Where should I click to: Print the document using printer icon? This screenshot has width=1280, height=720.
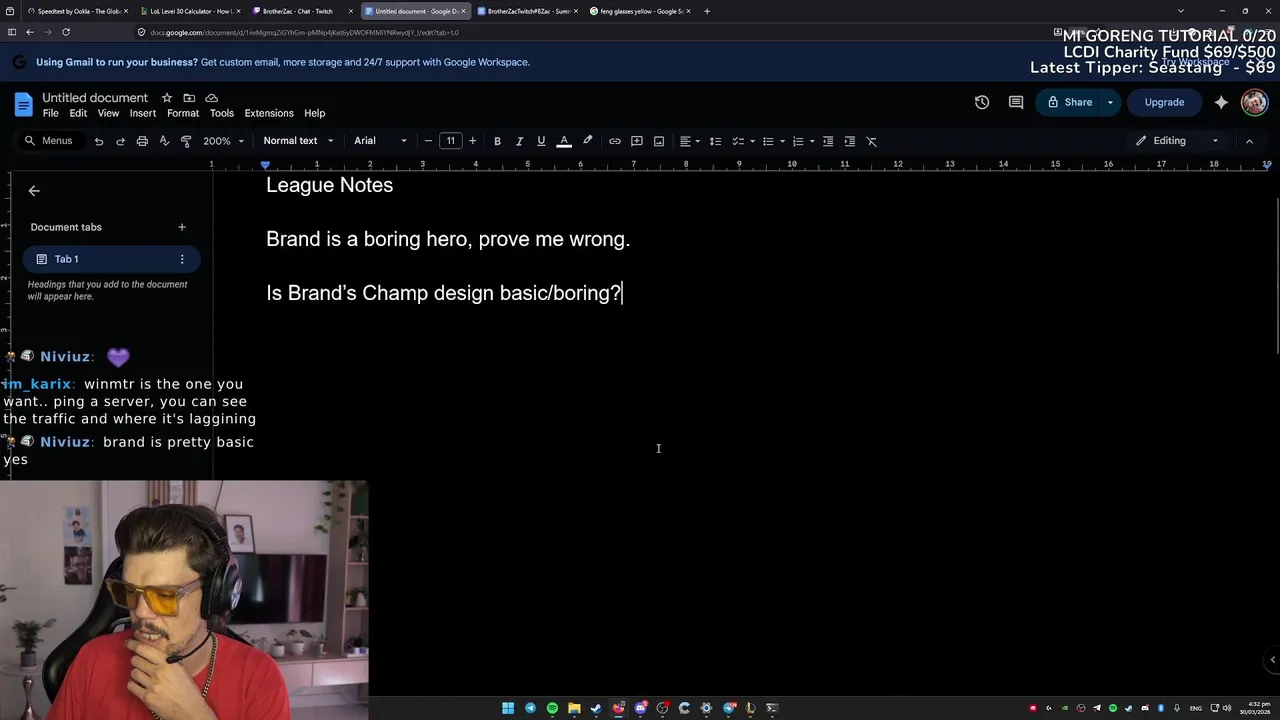point(142,141)
